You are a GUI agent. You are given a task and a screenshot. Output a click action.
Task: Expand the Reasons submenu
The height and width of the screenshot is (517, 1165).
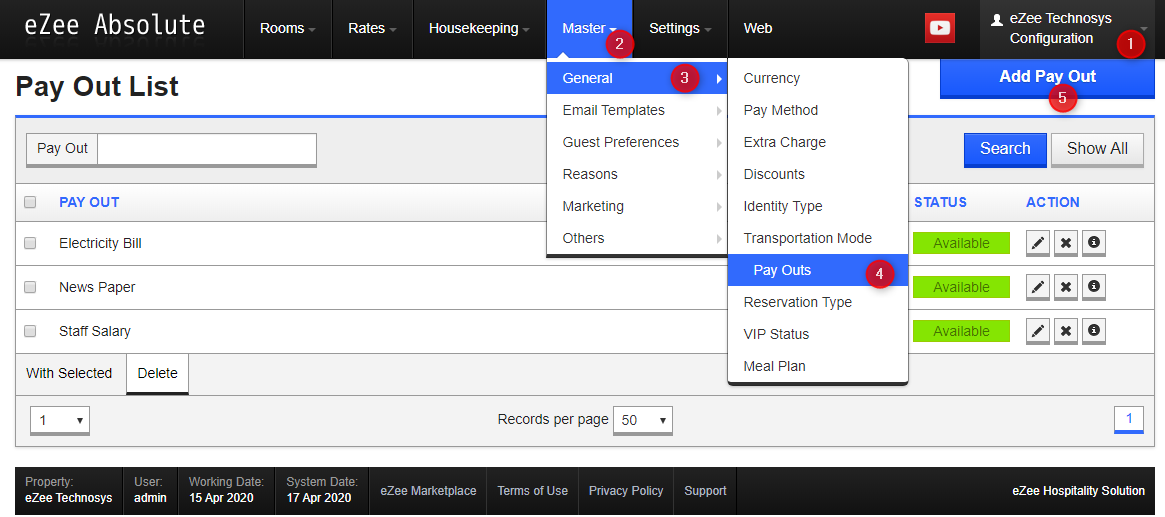tap(637, 174)
